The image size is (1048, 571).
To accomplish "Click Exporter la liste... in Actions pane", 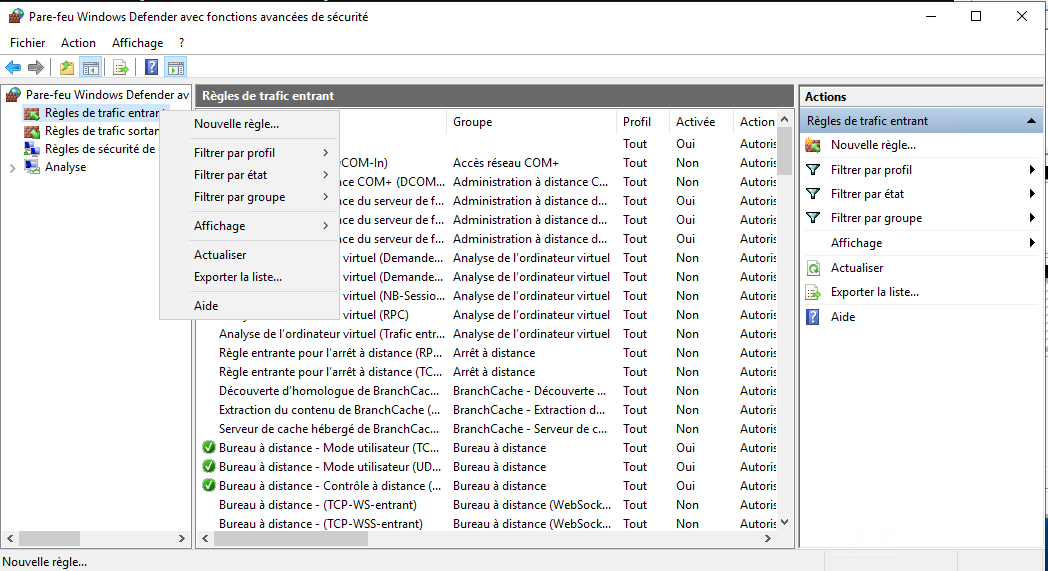I will pos(874,292).
